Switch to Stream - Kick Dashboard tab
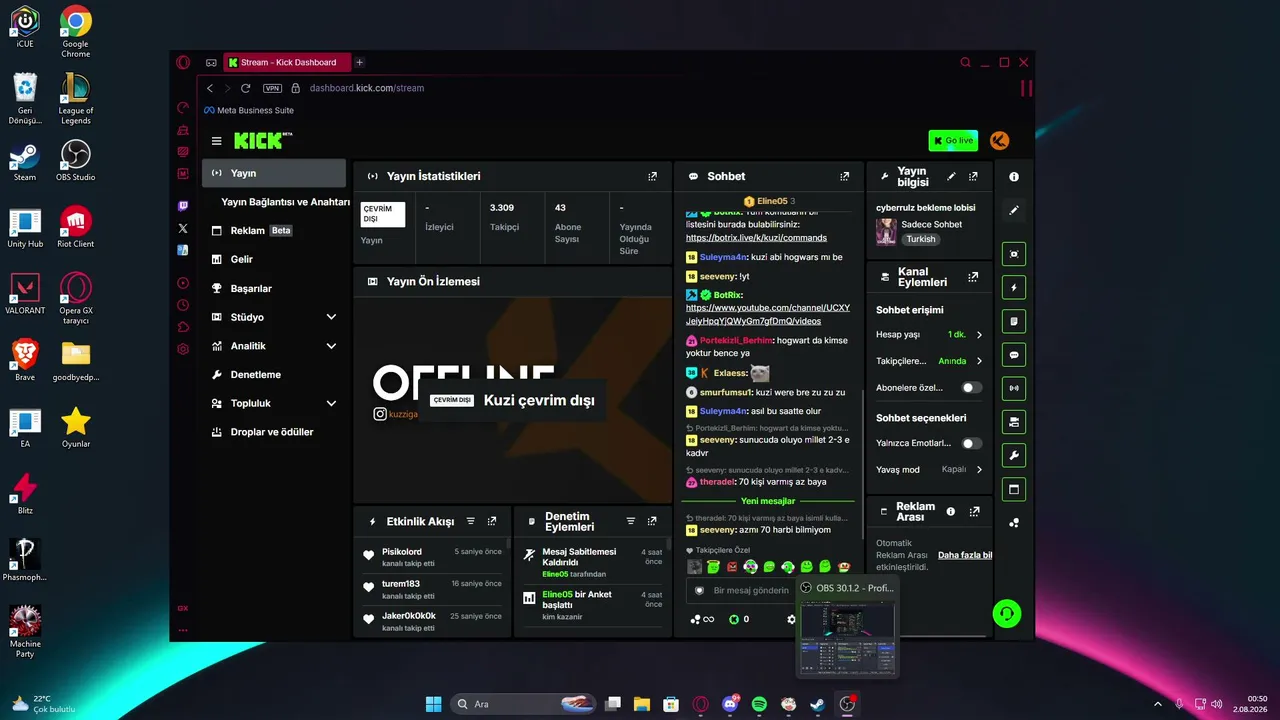This screenshot has width=1280, height=720. click(x=286, y=62)
